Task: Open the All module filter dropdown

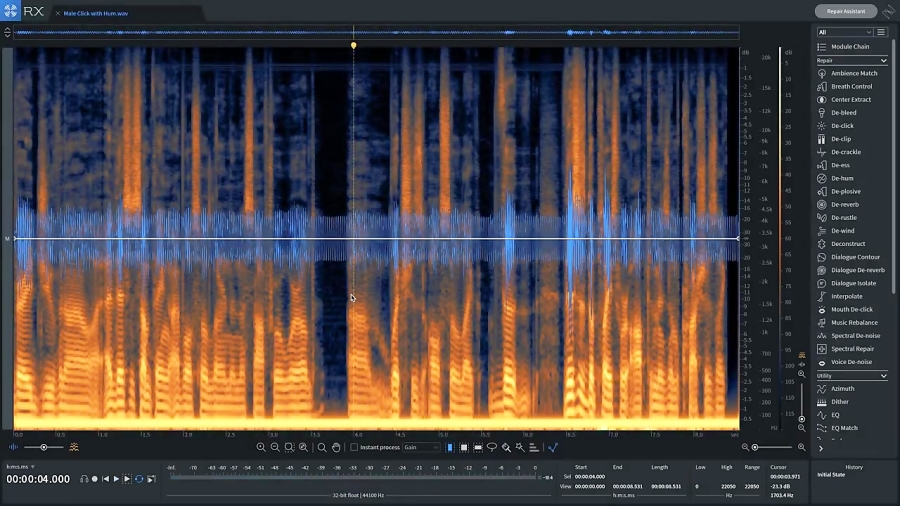Action: [x=844, y=33]
